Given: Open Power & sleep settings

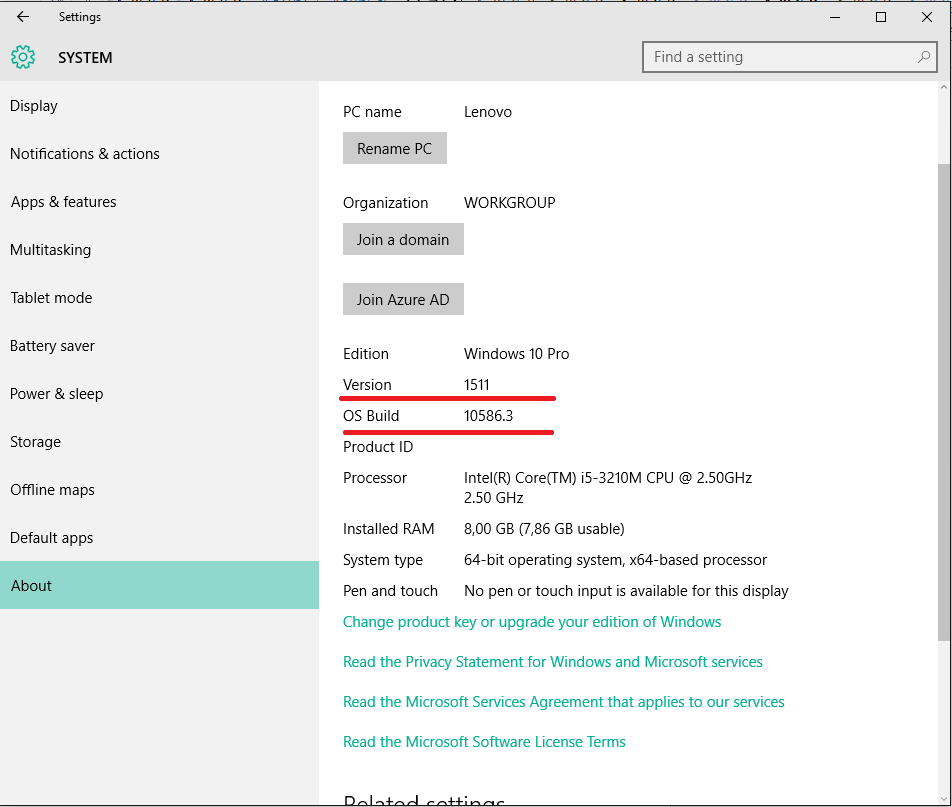Looking at the screenshot, I should pos(159,393).
